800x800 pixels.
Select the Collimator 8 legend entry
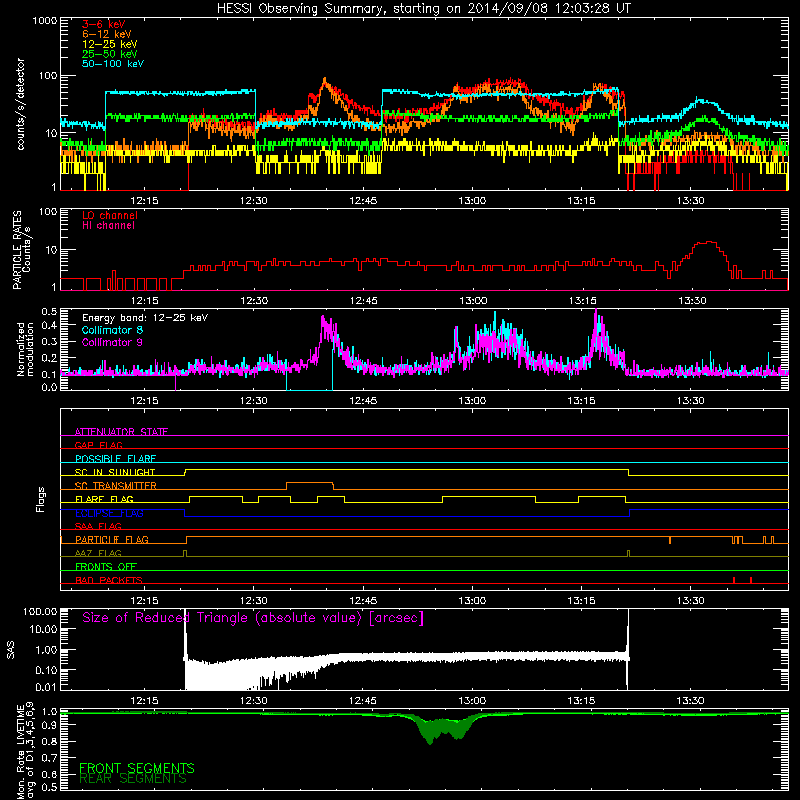(x=112, y=330)
